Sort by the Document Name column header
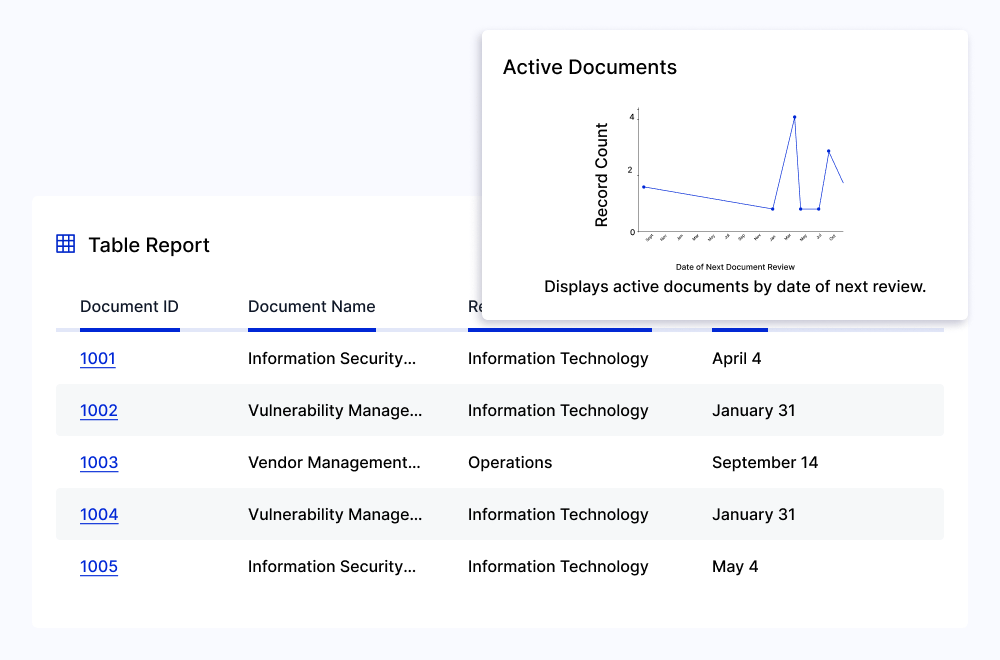1000x660 pixels. [x=311, y=307]
